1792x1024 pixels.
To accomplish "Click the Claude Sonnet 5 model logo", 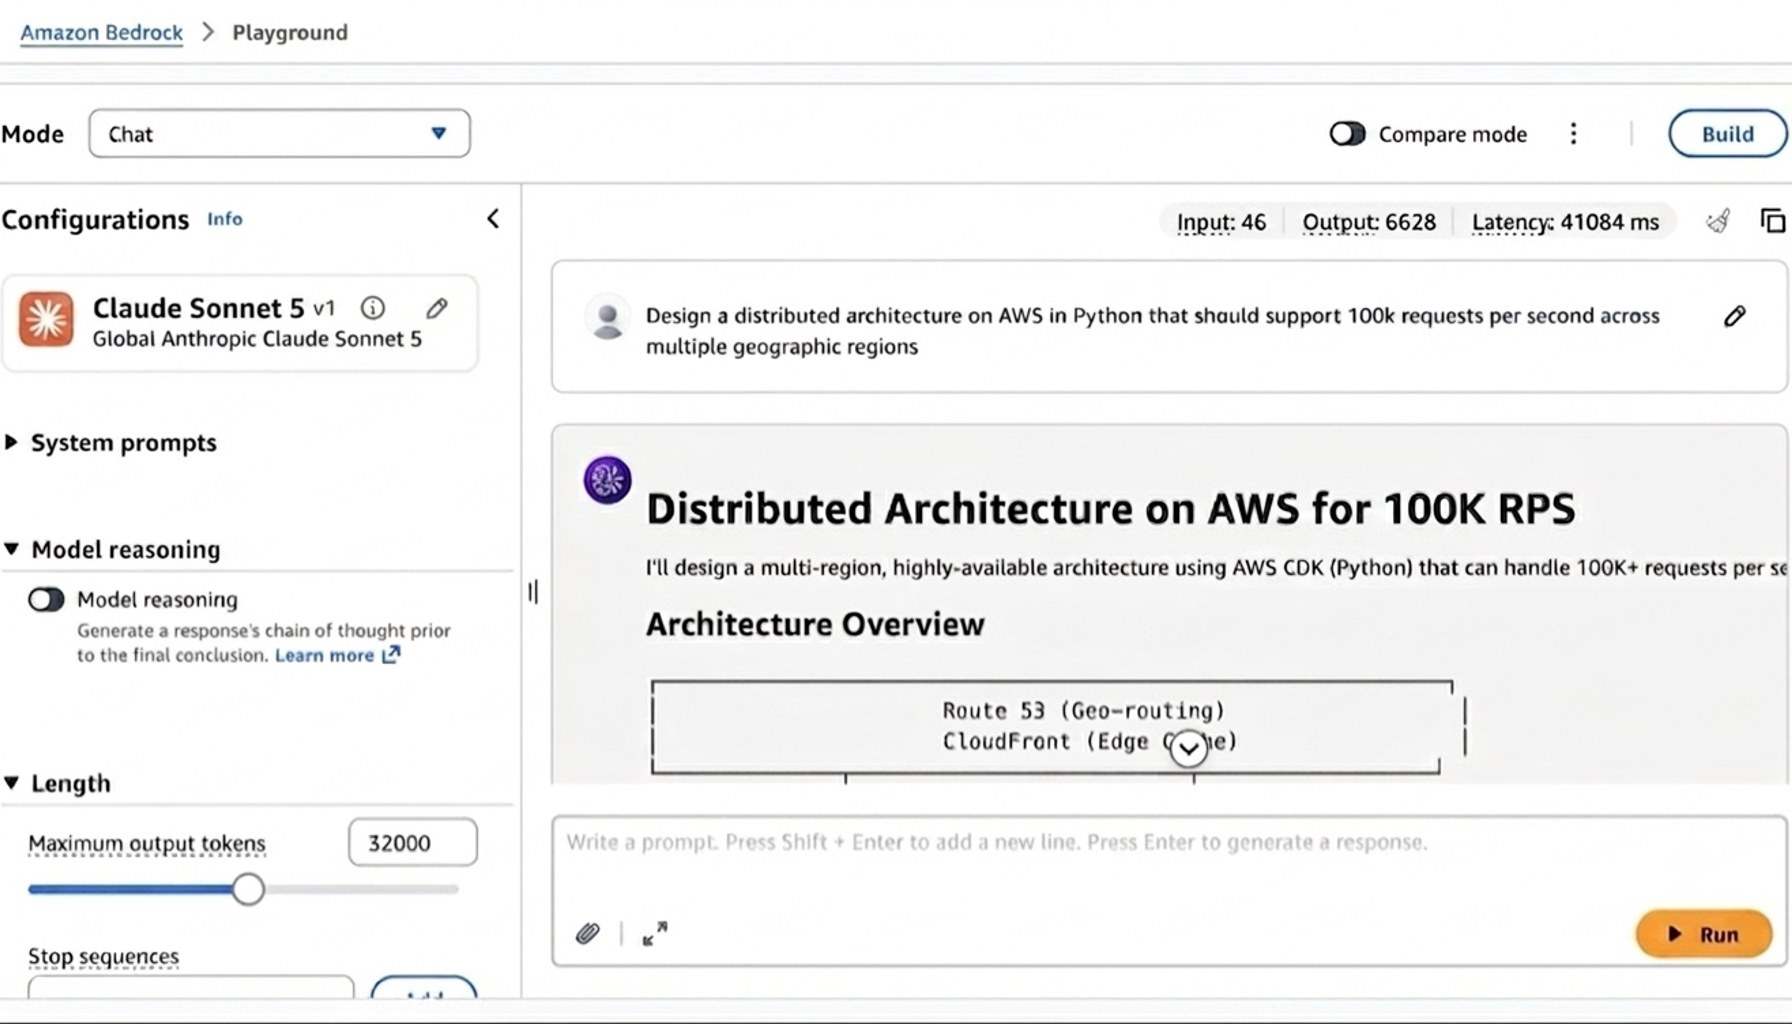I will 46,320.
